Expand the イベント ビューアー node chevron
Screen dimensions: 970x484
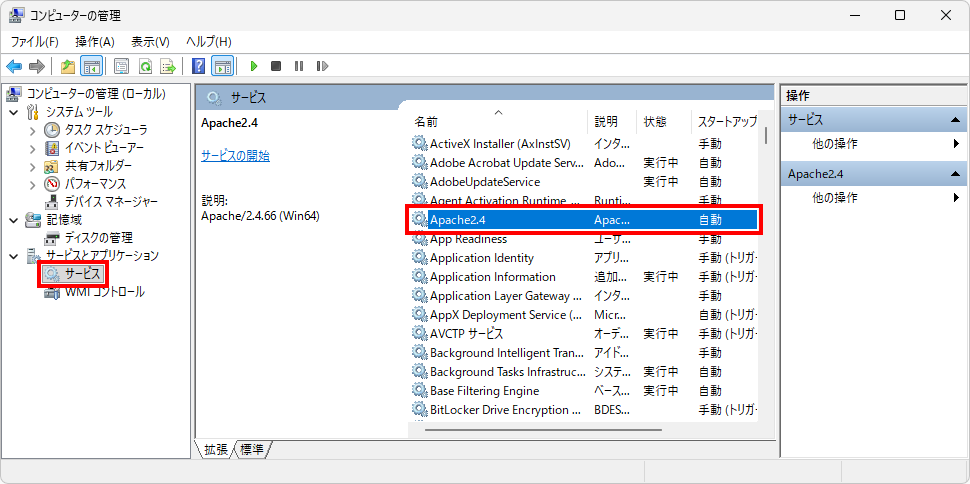click(33, 149)
